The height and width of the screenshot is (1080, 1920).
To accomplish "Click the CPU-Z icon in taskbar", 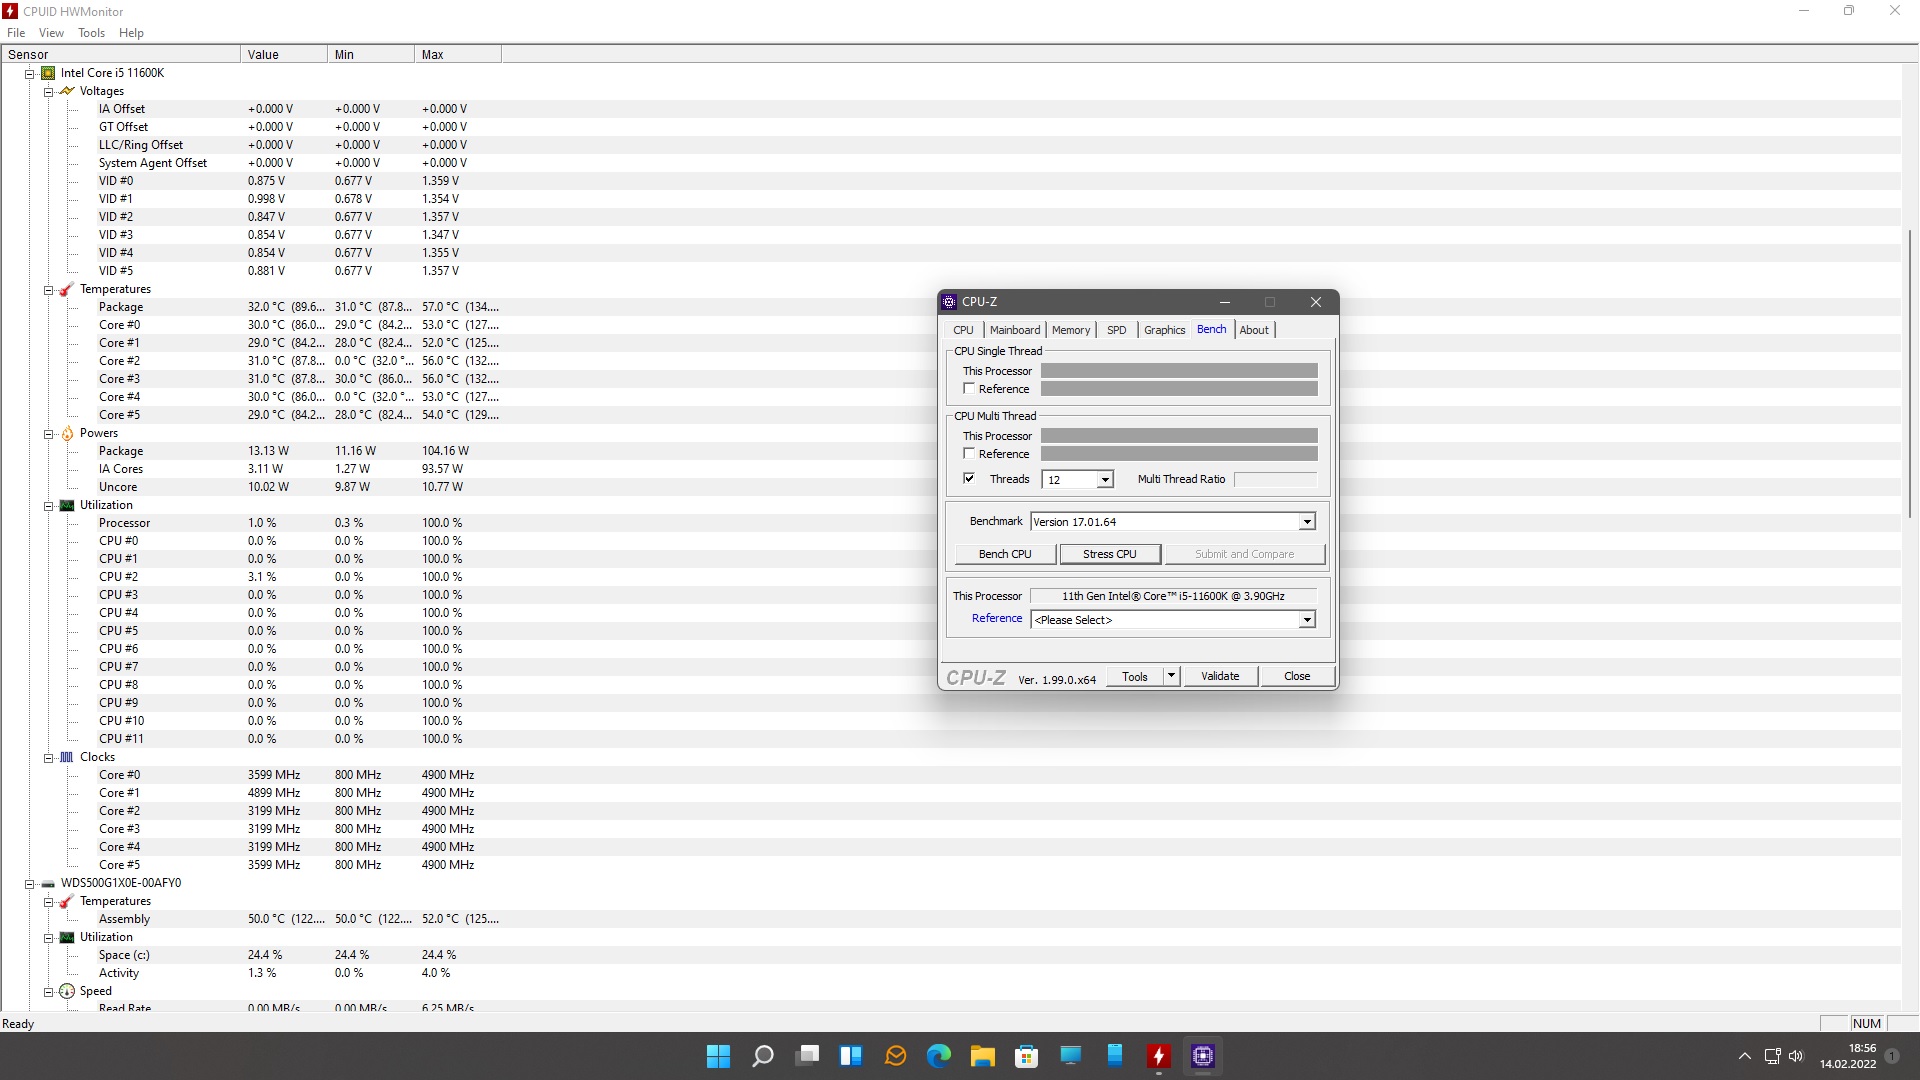I will point(1202,1056).
